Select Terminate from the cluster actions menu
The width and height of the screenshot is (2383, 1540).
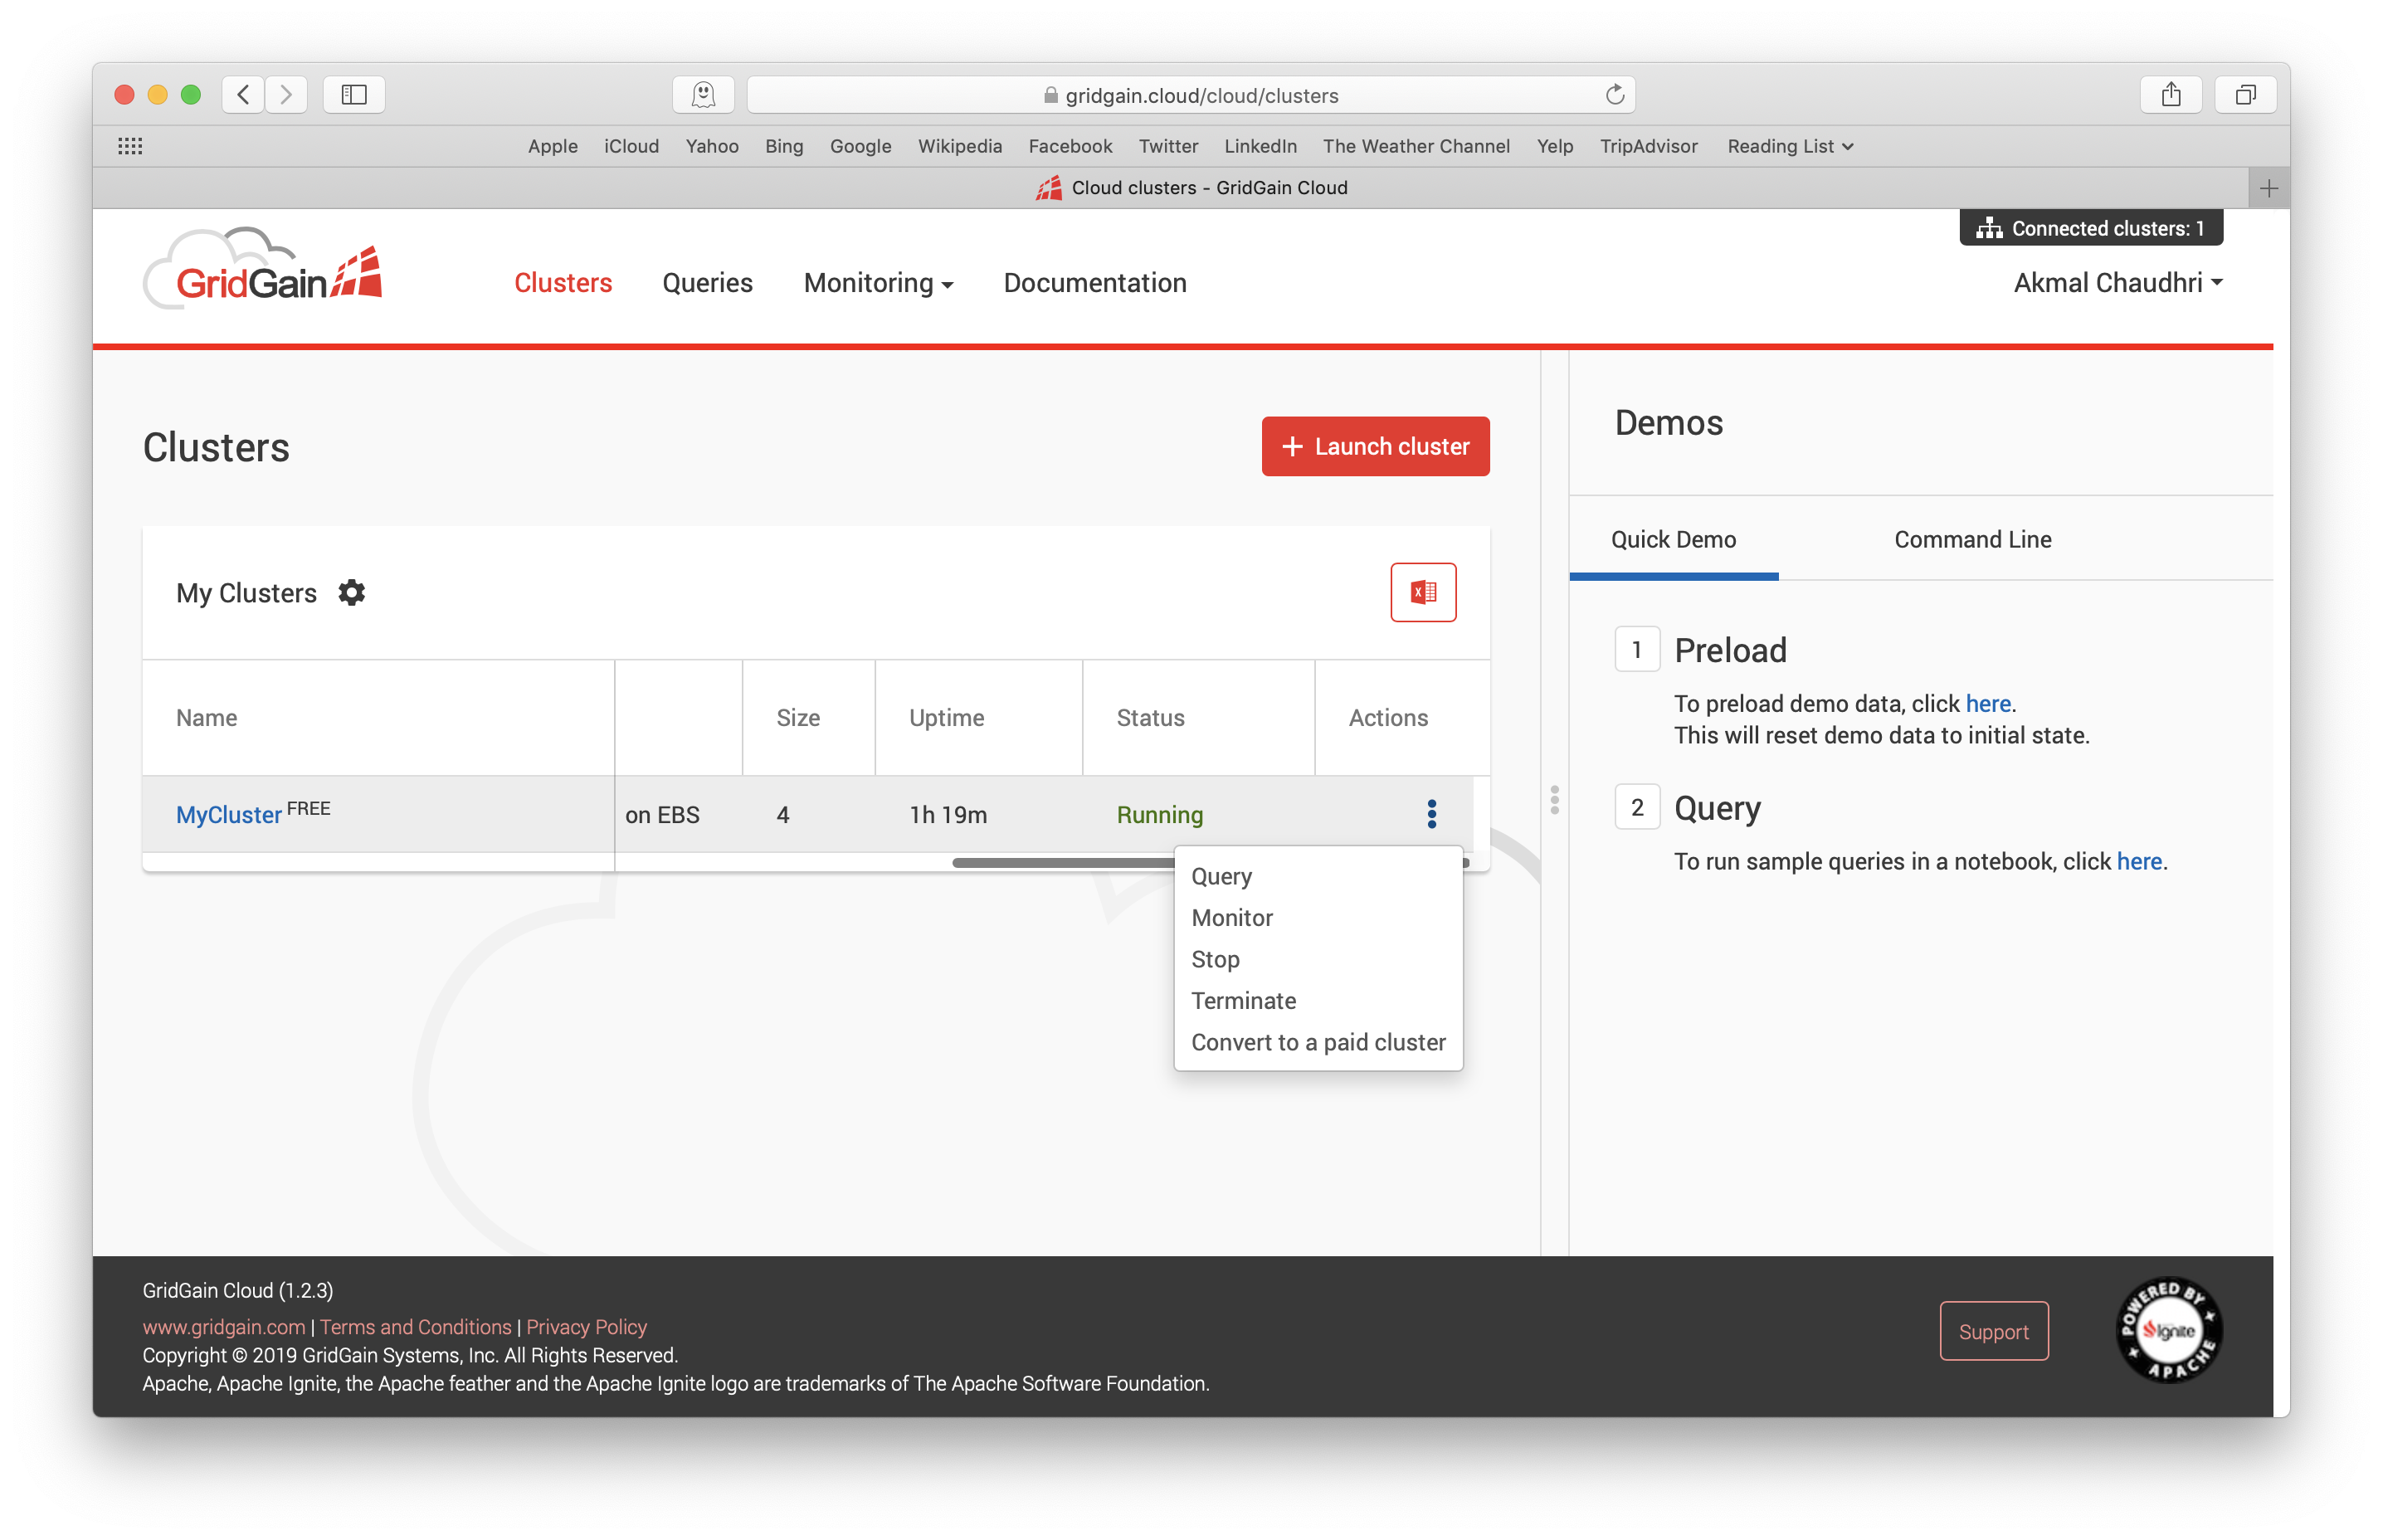coord(1244,1000)
